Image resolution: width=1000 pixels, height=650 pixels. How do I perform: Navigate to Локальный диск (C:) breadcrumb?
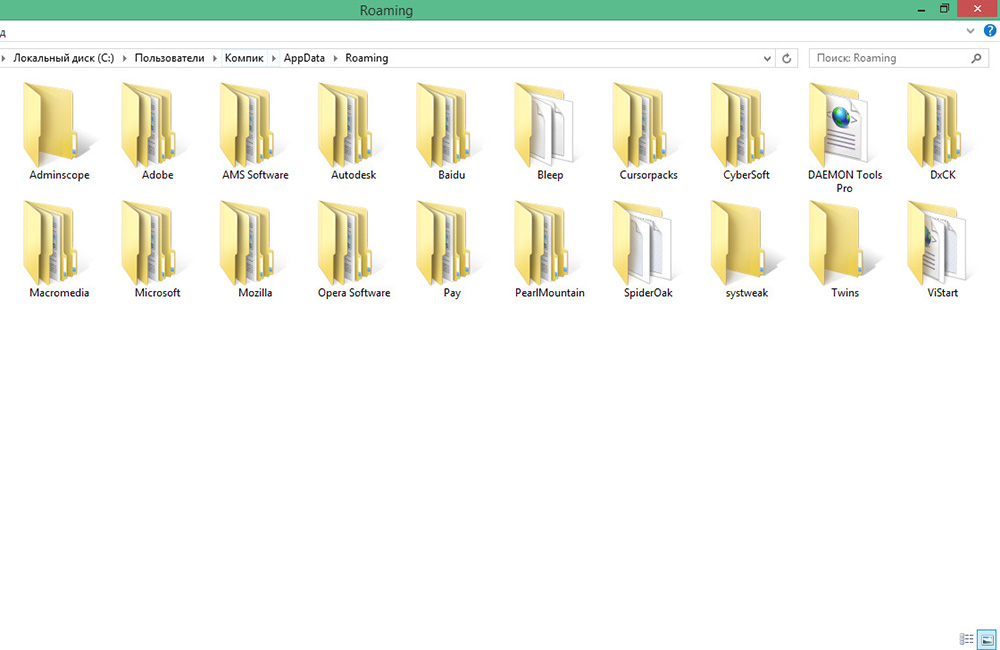pos(64,58)
